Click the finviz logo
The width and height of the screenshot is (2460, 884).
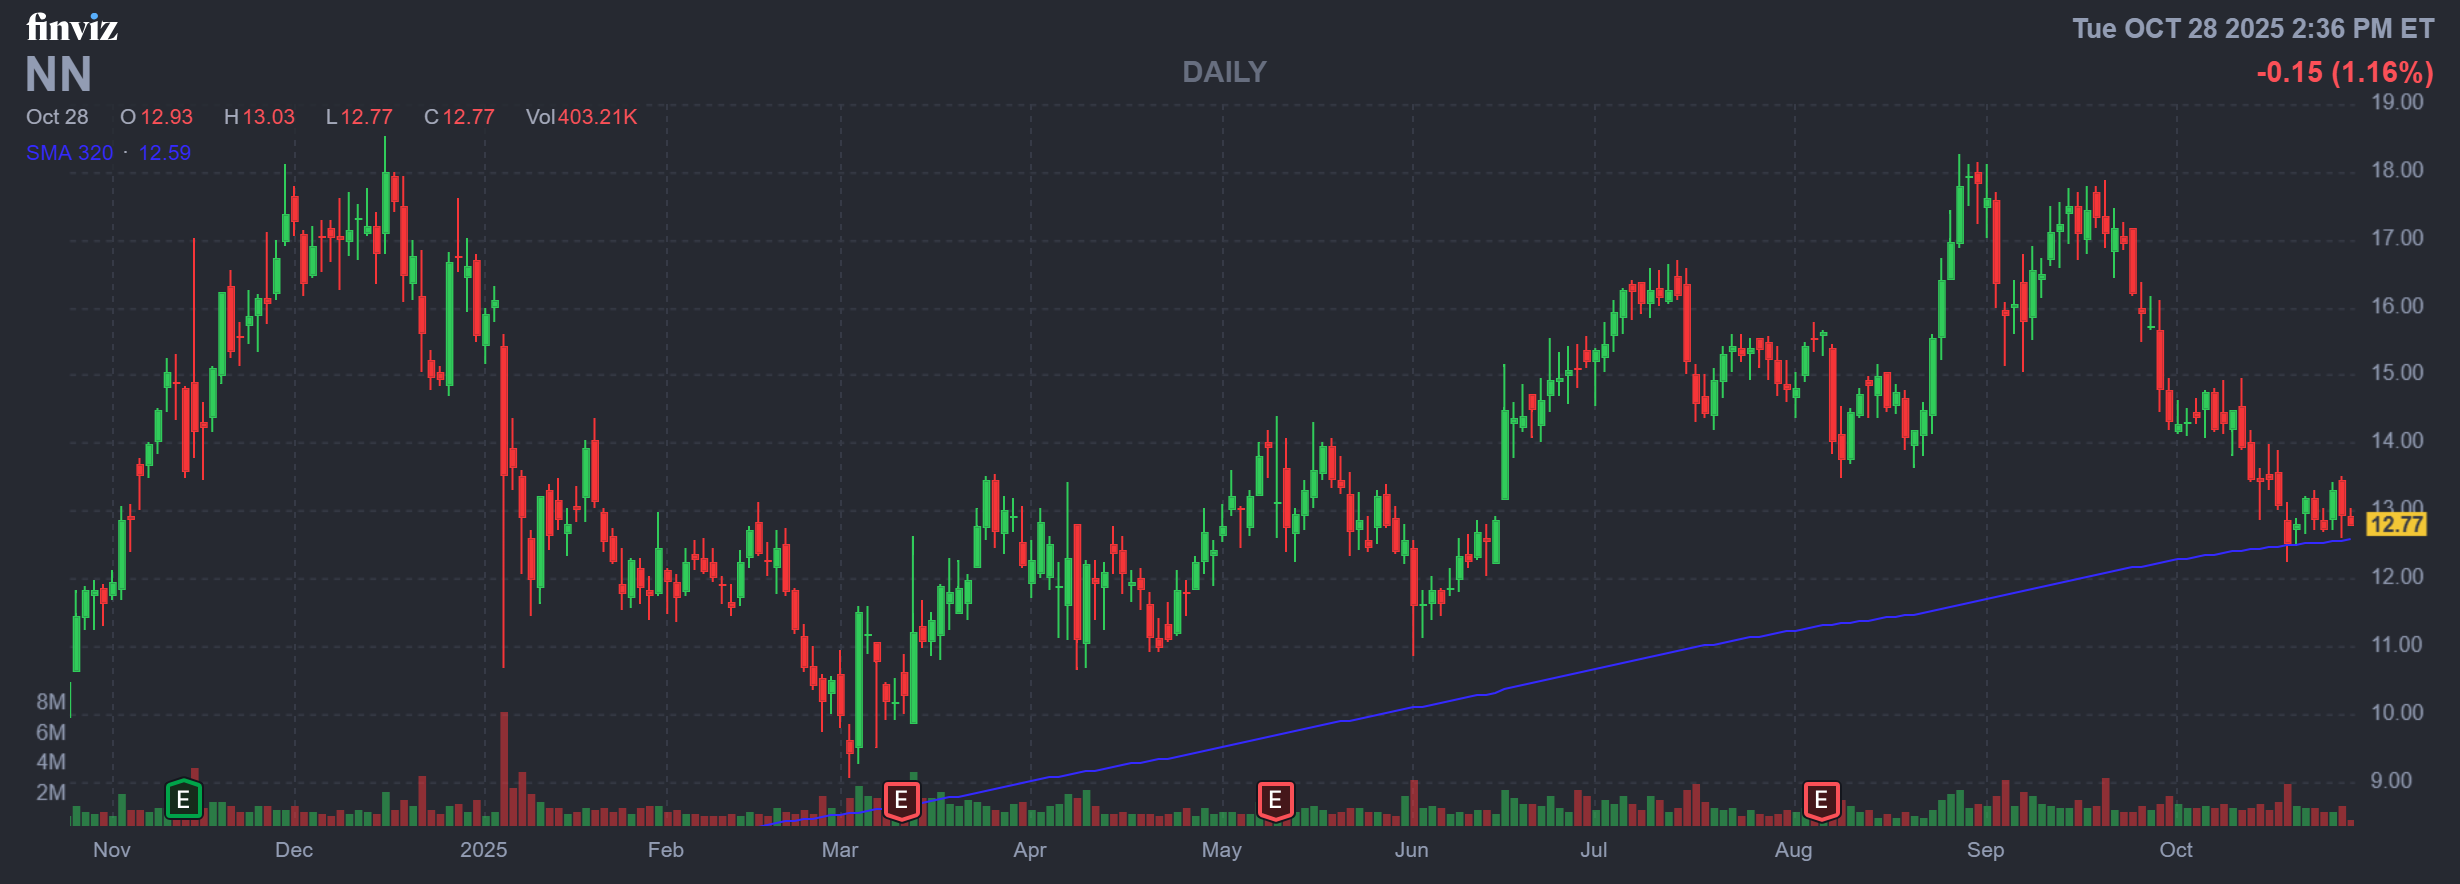72,27
